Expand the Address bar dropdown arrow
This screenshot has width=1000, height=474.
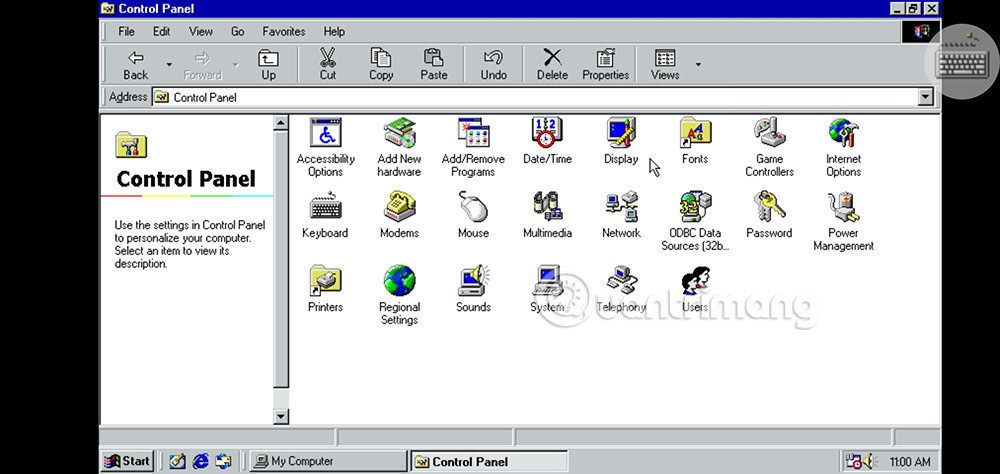925,98
